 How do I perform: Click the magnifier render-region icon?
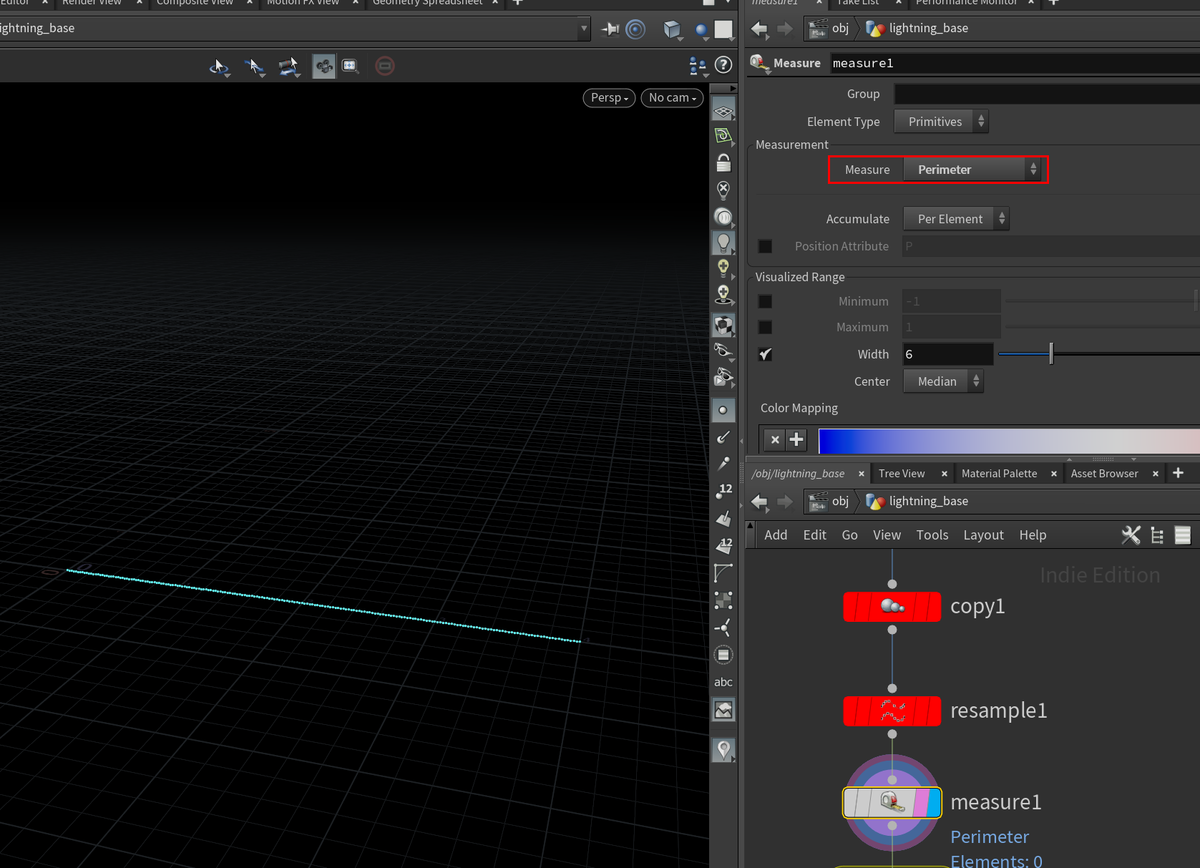(x=350, y=67)
